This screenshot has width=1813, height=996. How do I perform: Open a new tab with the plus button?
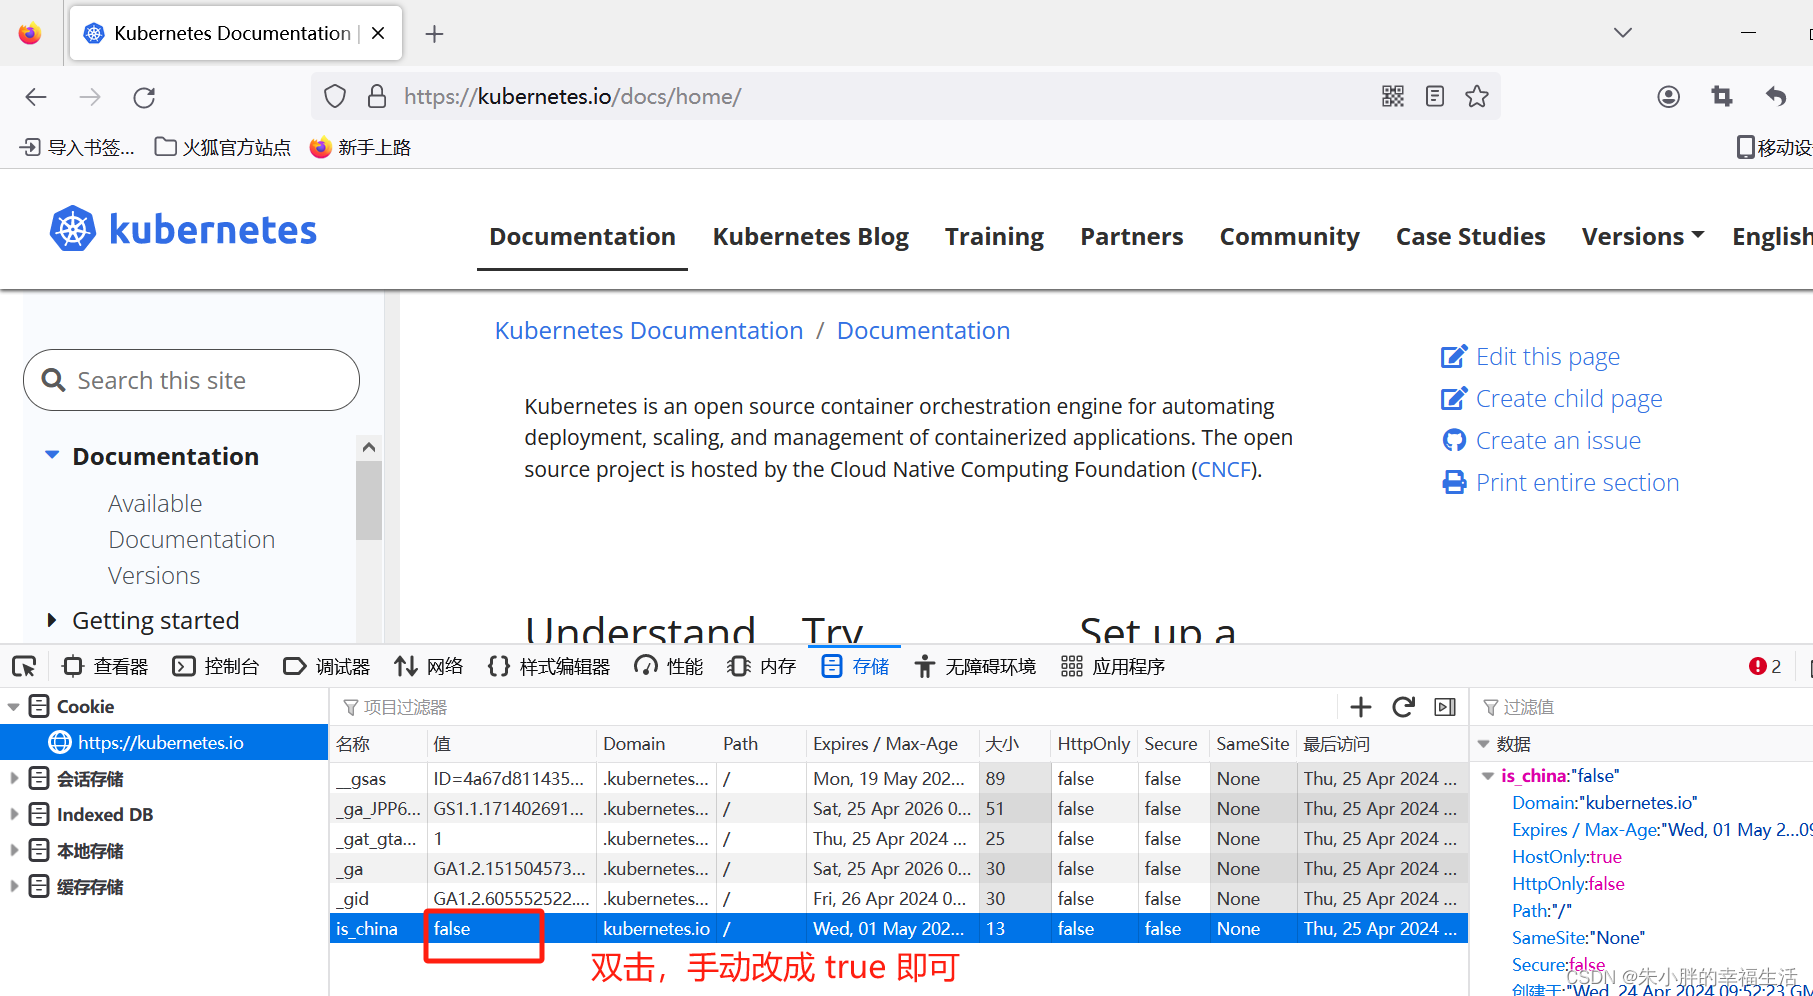click(x=434, y=34)
